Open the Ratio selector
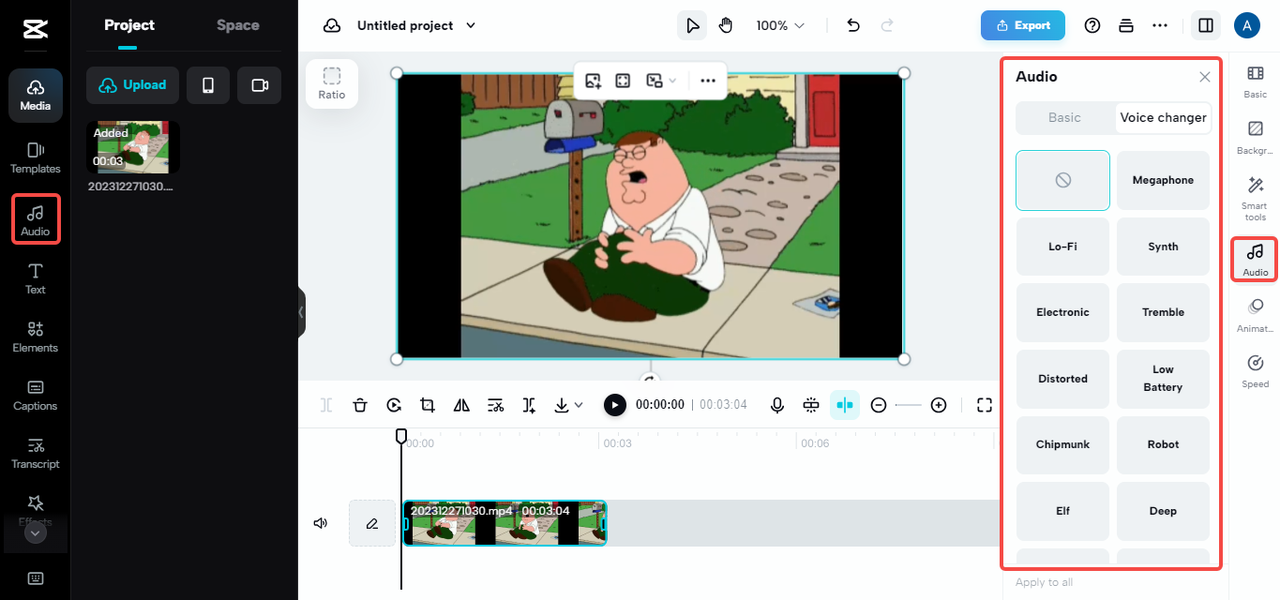The height and width of the screenshot is (600, 1280). pyautogui.click(x=332, y=83)
